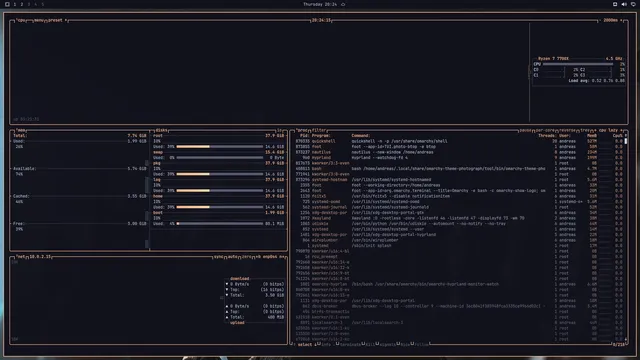
Task: Click the 2000ms update interval label
Action: [611, 20]
